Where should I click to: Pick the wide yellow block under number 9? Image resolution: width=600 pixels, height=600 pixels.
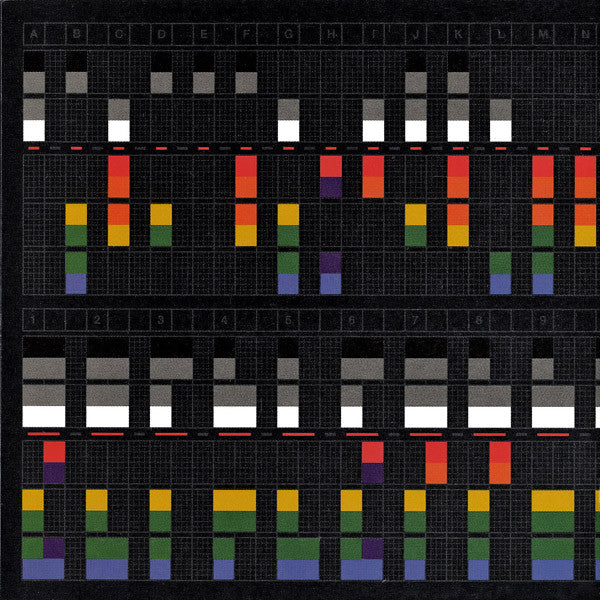coord(553,501)
